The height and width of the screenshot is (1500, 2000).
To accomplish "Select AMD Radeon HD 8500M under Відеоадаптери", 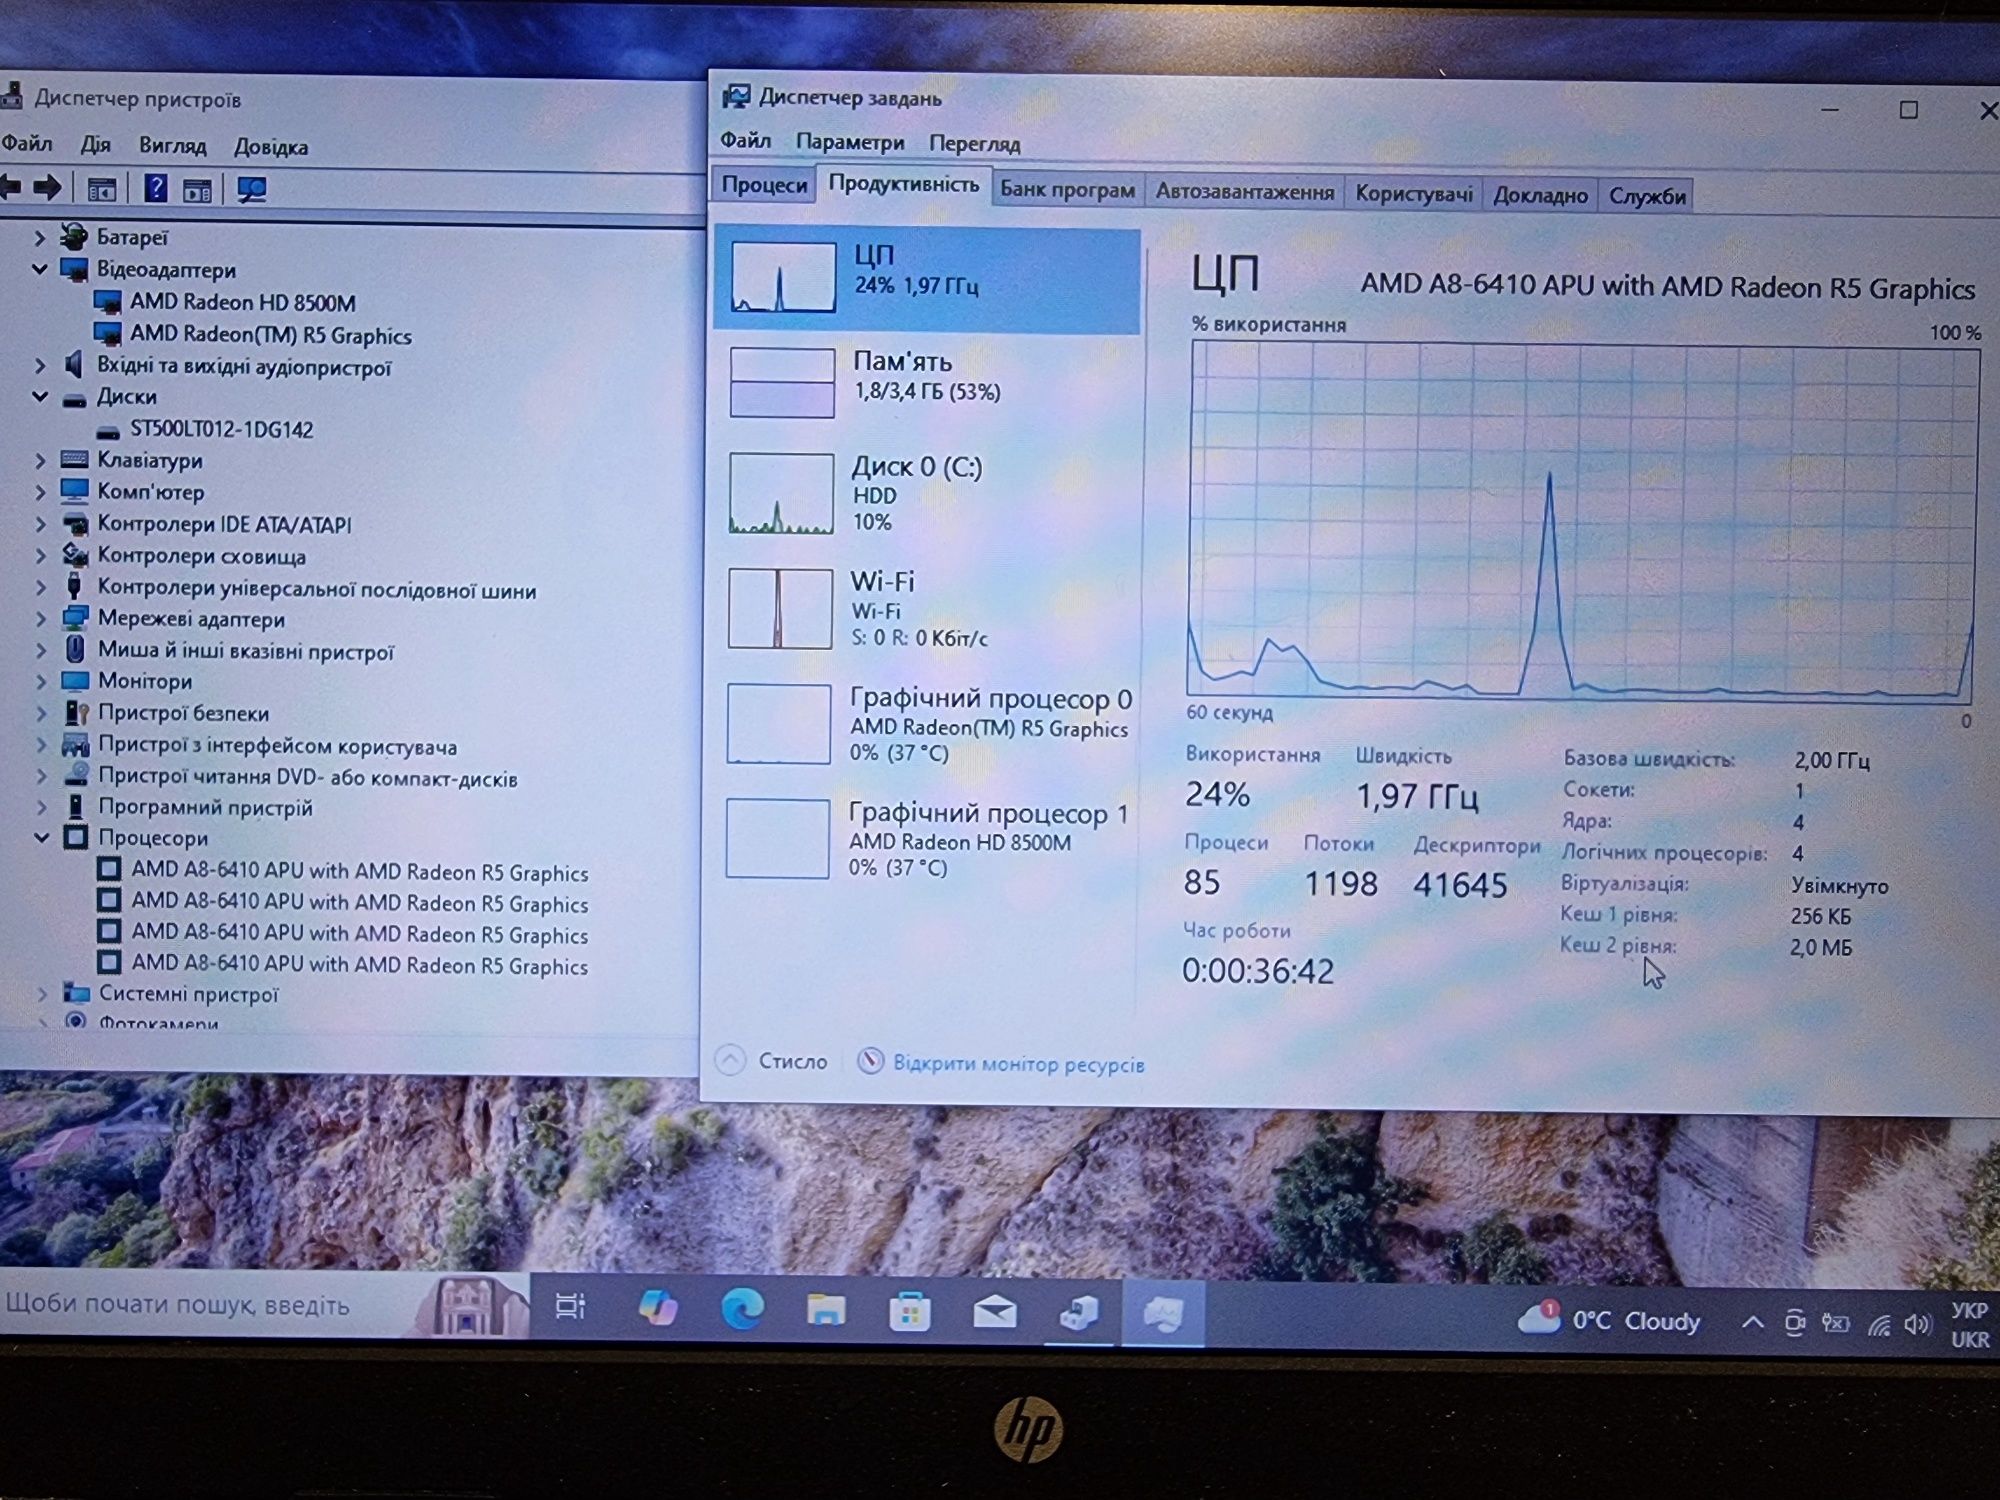I will pos(243,302).
